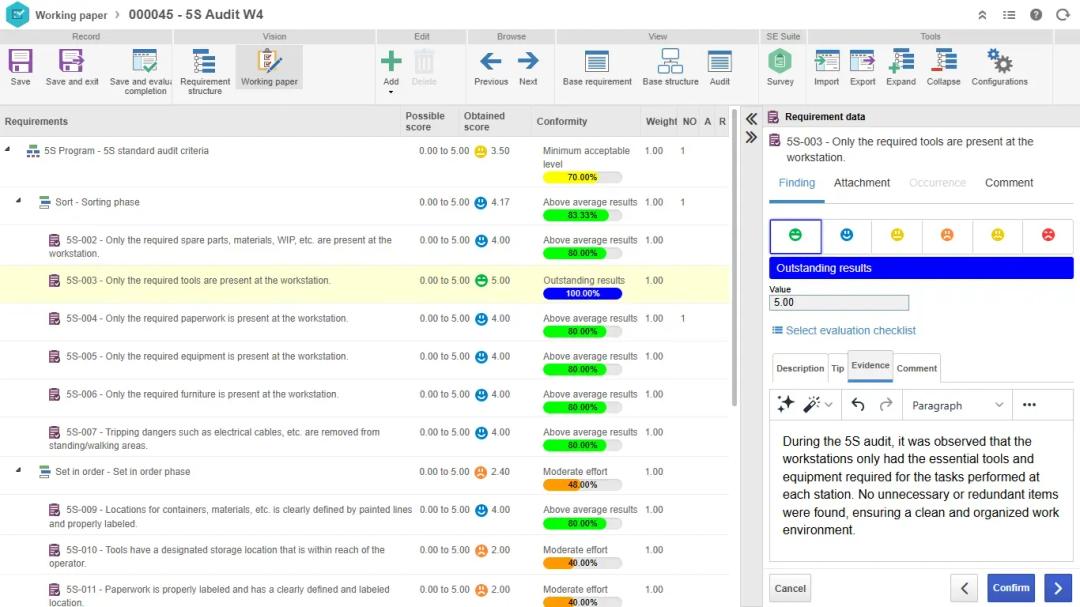Open the Requirement structure view
This screenshot has height=607, width=1080.
204,62
